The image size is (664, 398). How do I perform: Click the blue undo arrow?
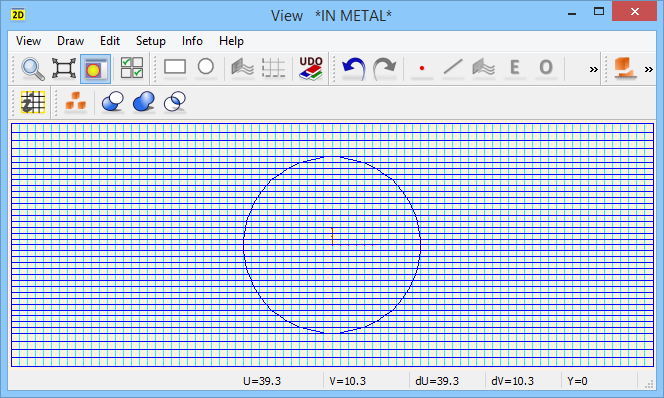pos(354,69)
